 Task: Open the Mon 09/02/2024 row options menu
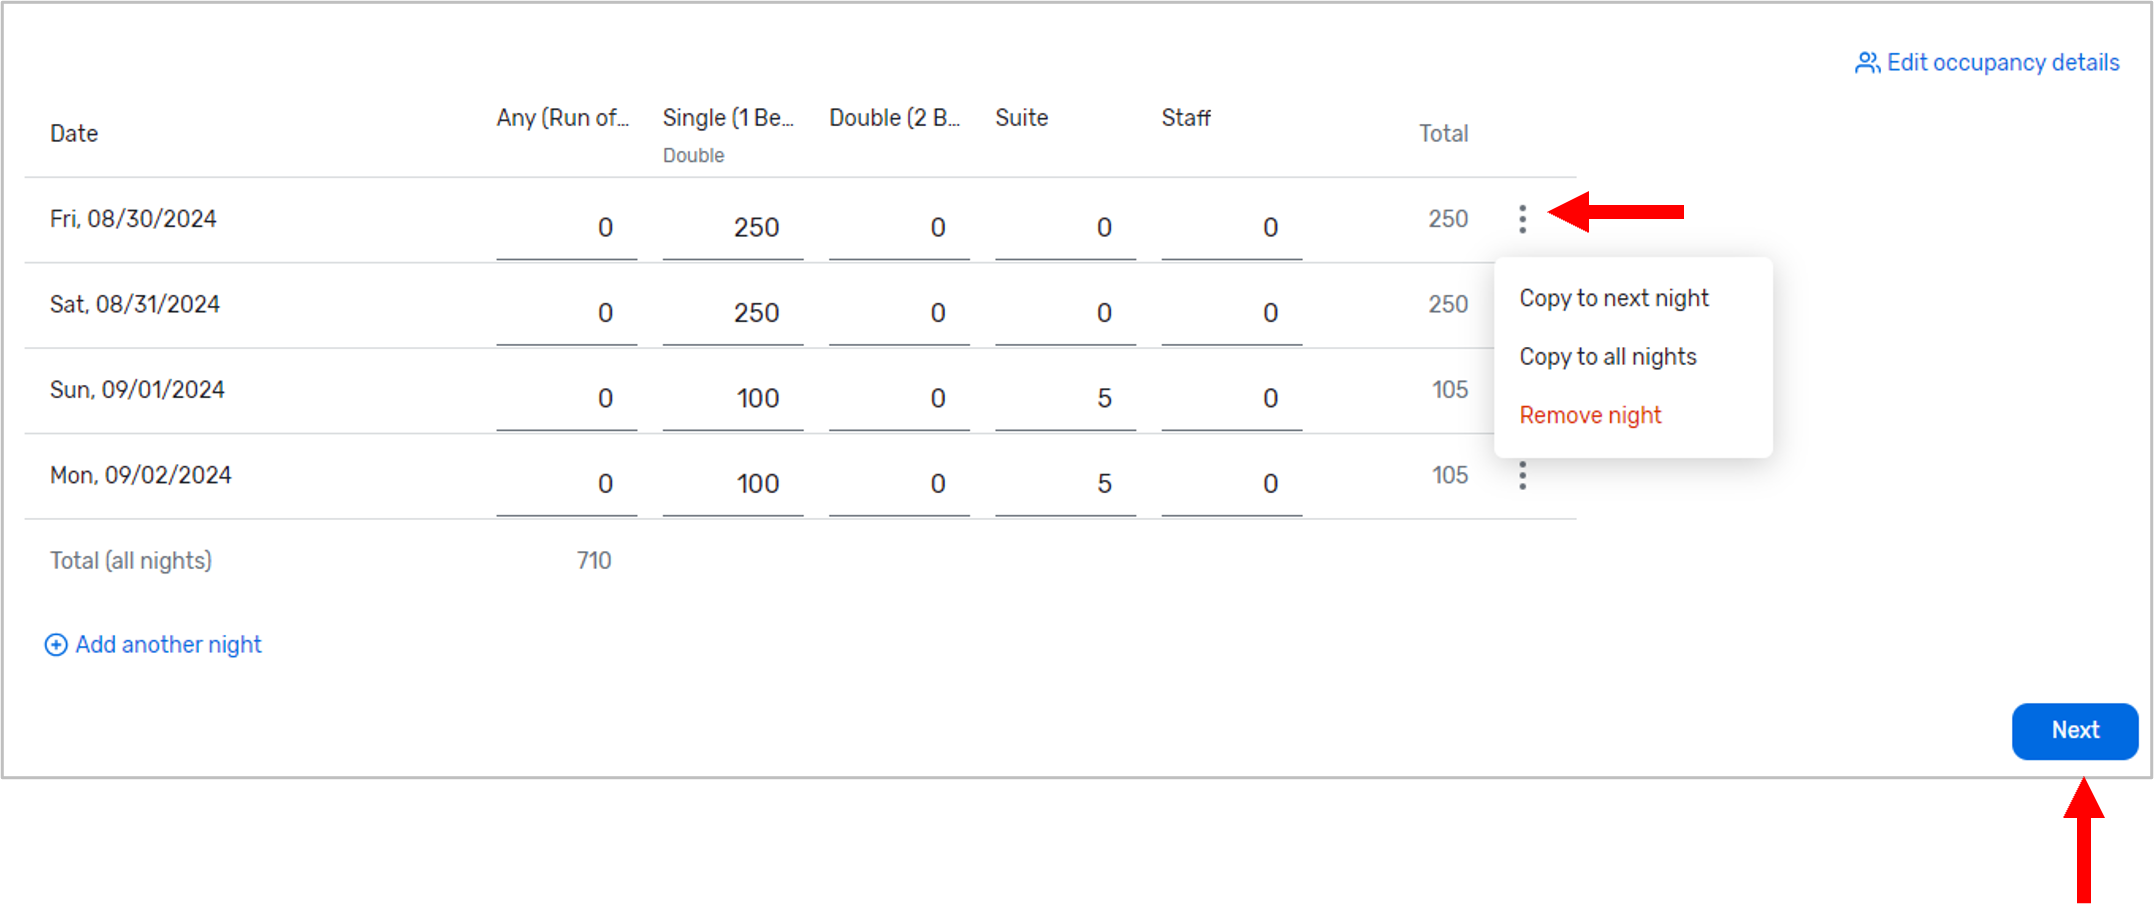point(1522,476)
